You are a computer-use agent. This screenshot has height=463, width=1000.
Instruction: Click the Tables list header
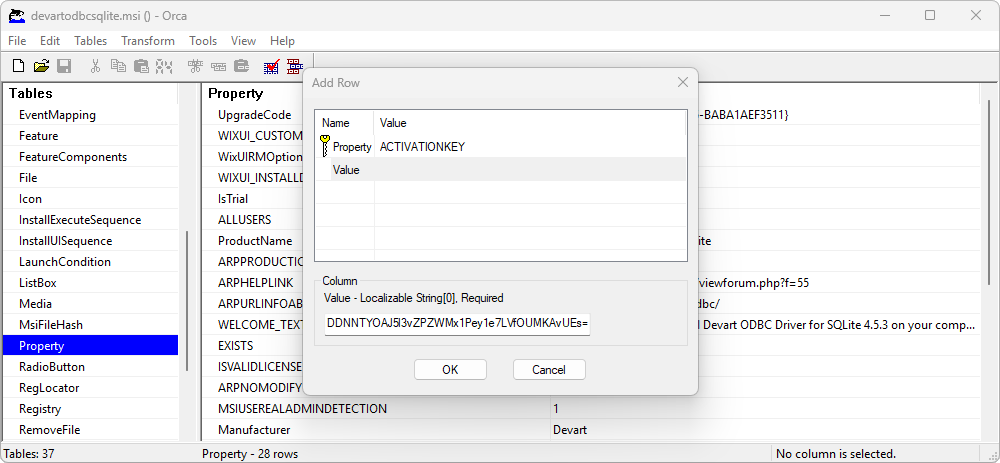[91, 93]
